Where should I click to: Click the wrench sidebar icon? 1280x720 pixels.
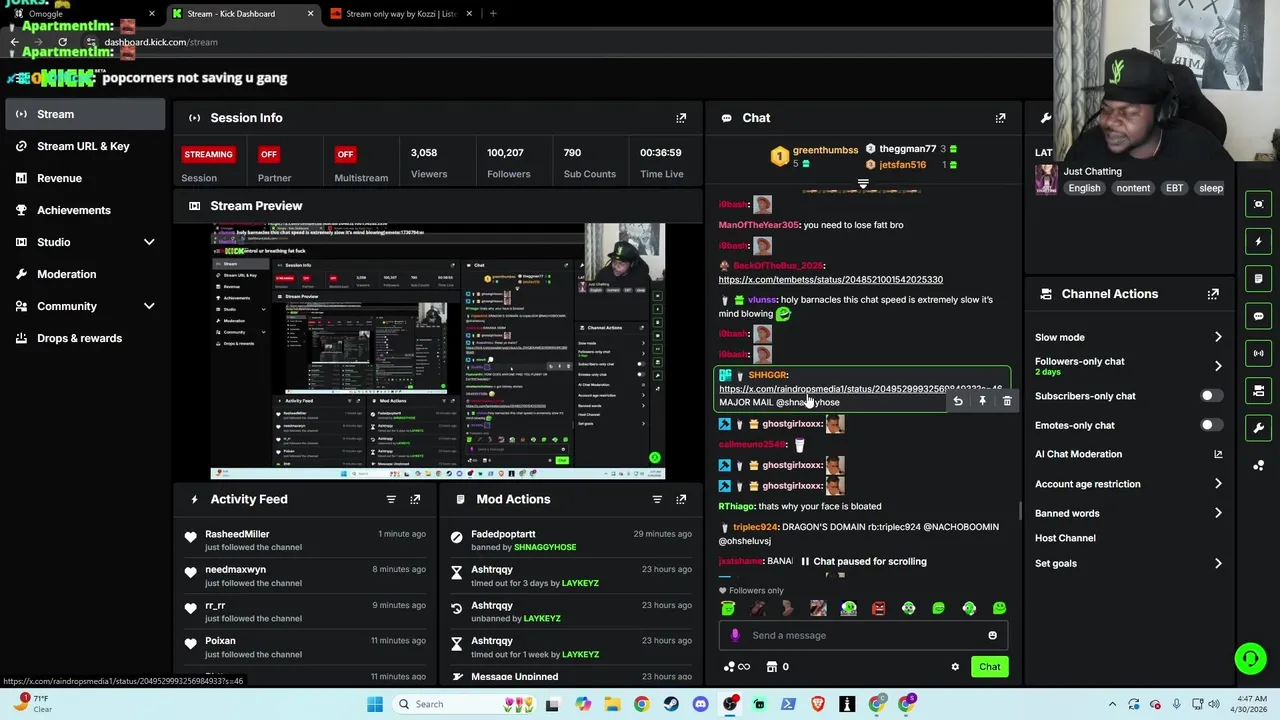point(1258,428)
